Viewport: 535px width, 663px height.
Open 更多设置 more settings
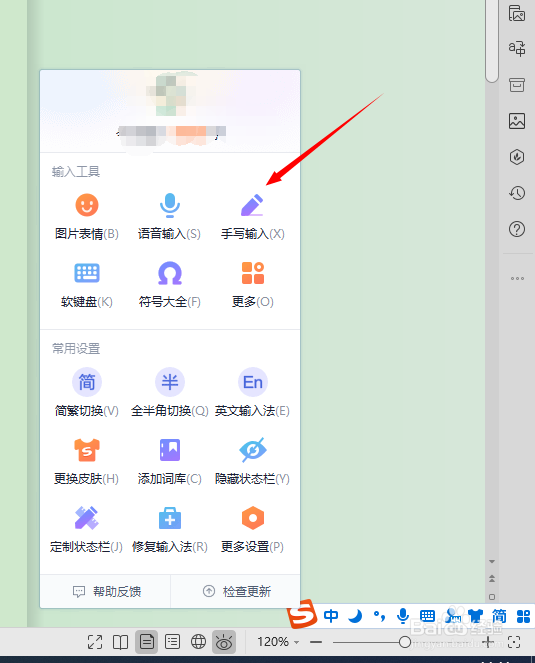(x=252, y=530)
